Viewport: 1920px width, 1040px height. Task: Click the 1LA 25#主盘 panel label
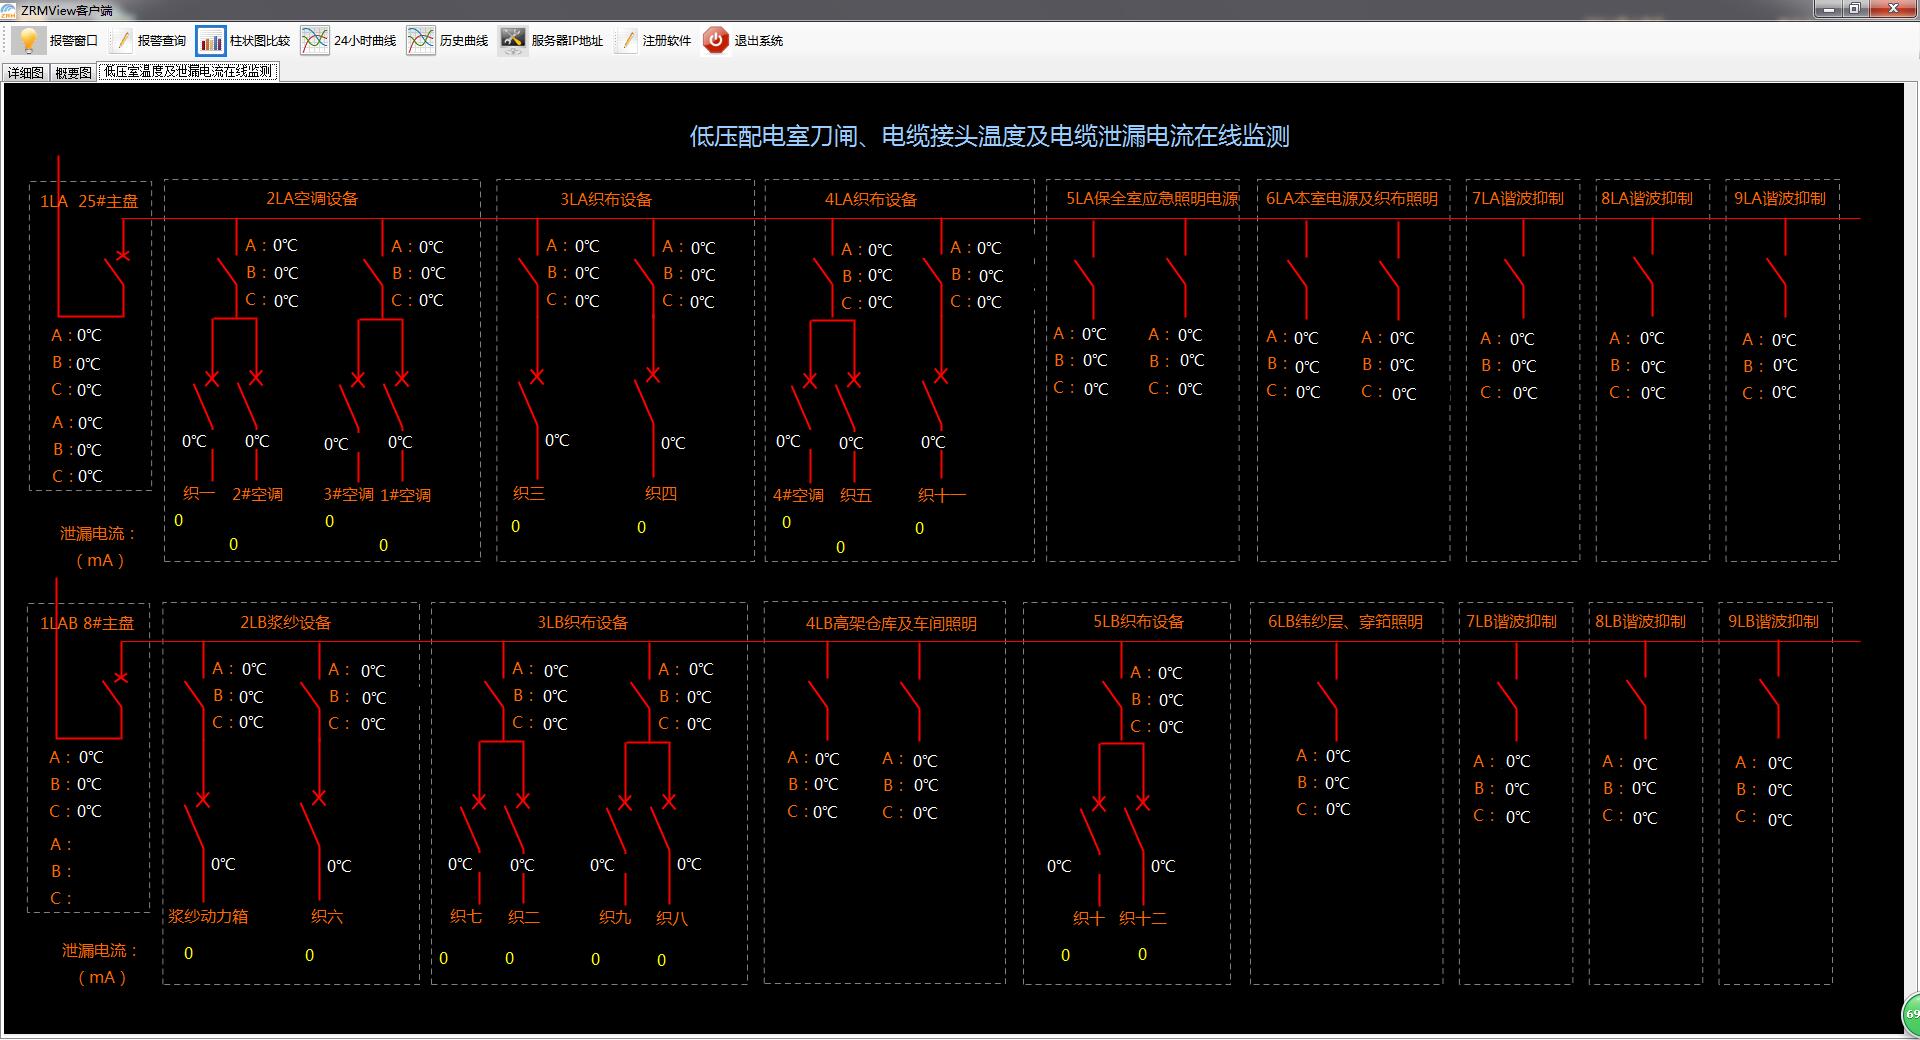tap(89, 201)
